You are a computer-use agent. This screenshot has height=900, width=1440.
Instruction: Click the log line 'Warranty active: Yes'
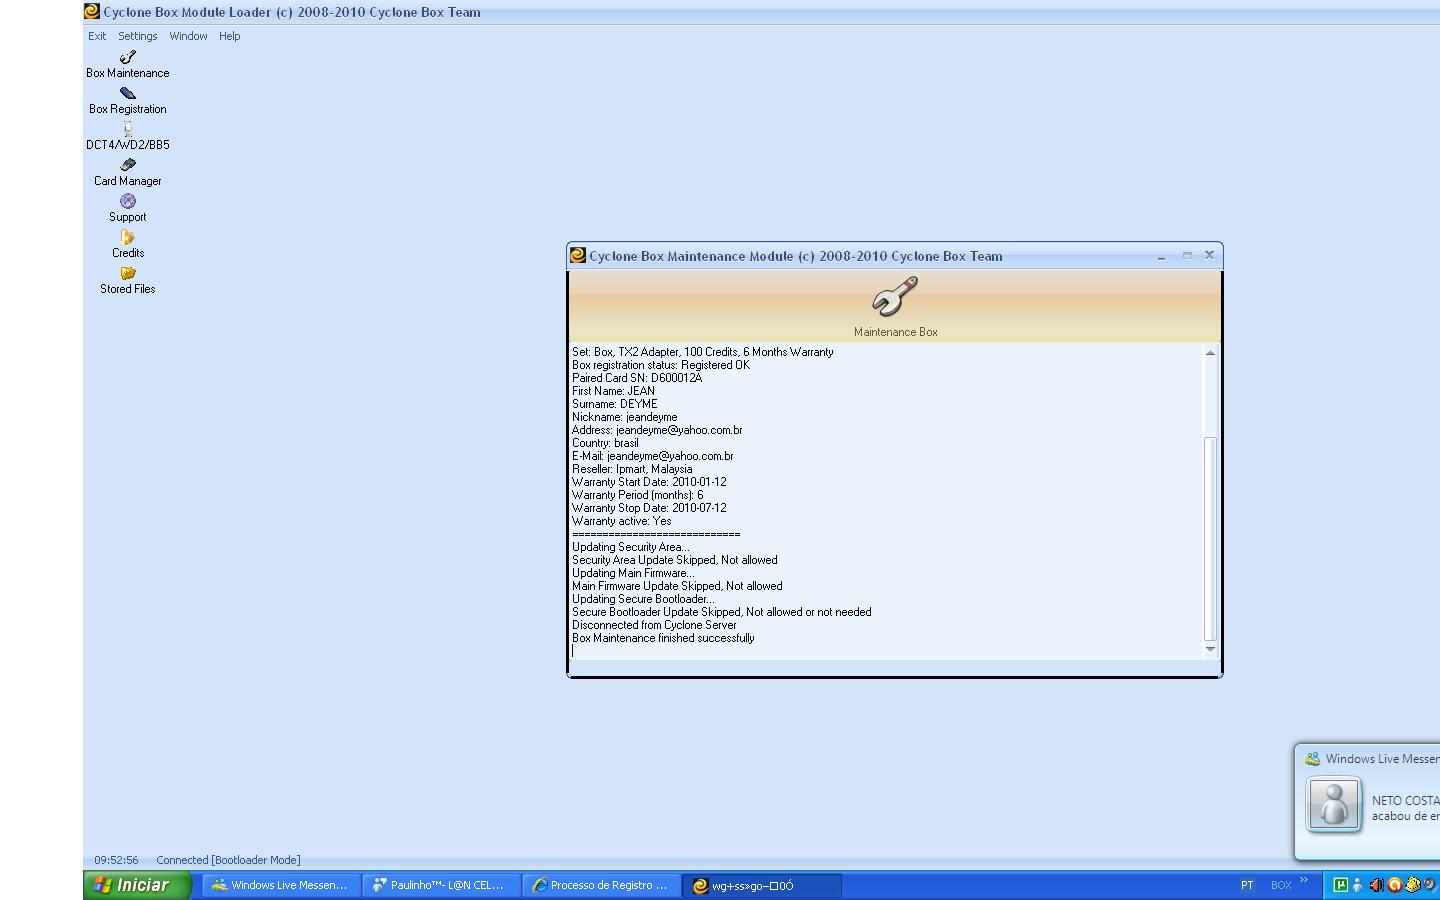tap(622, 521)
